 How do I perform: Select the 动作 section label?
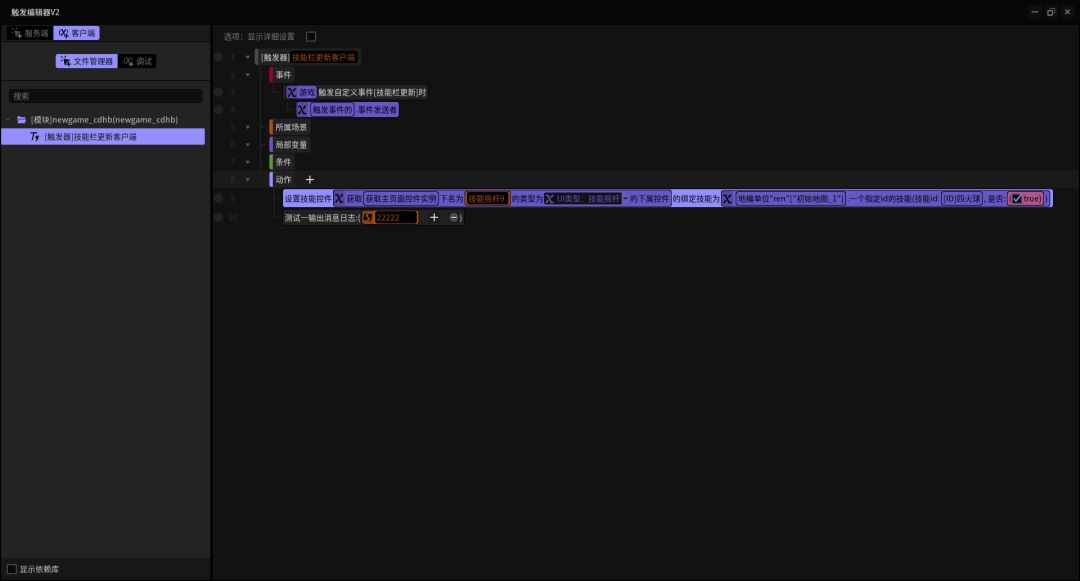(x=283, y=180)
